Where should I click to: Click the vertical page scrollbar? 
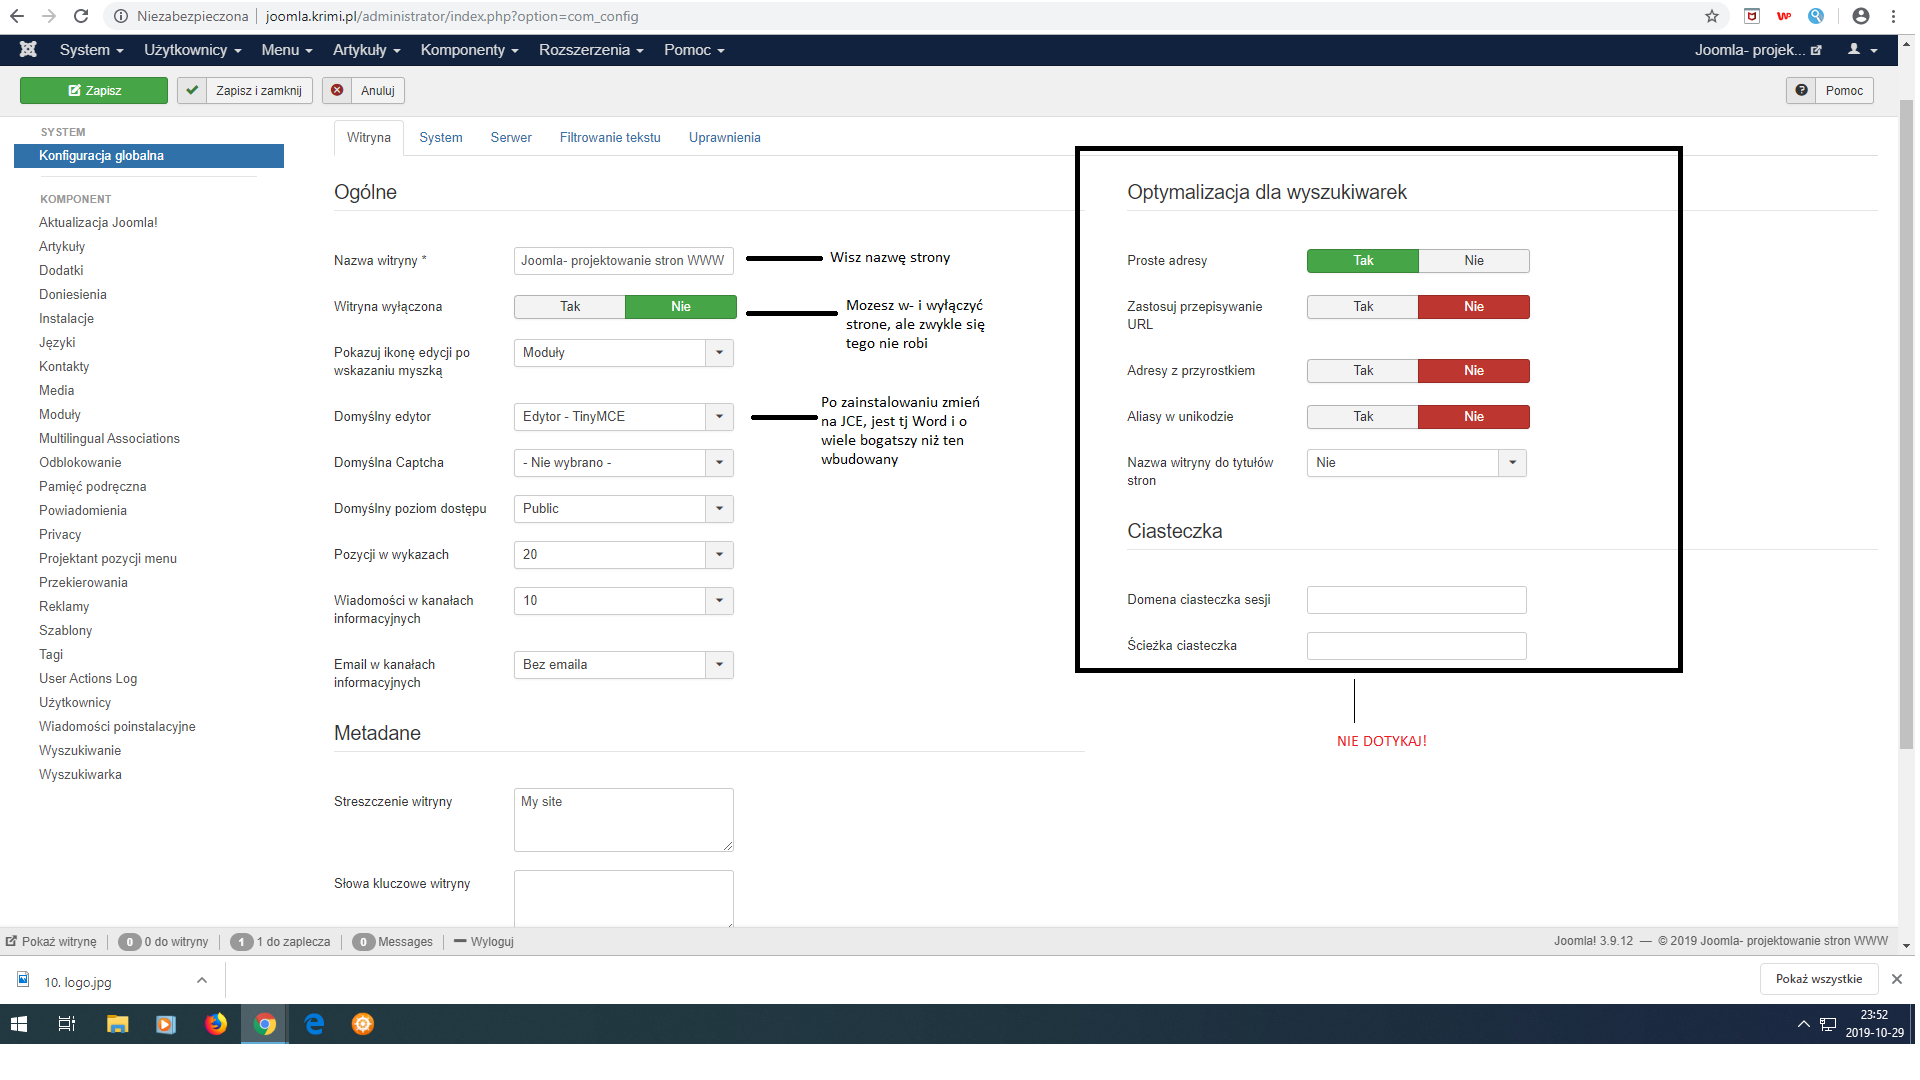pos(1906,420)
